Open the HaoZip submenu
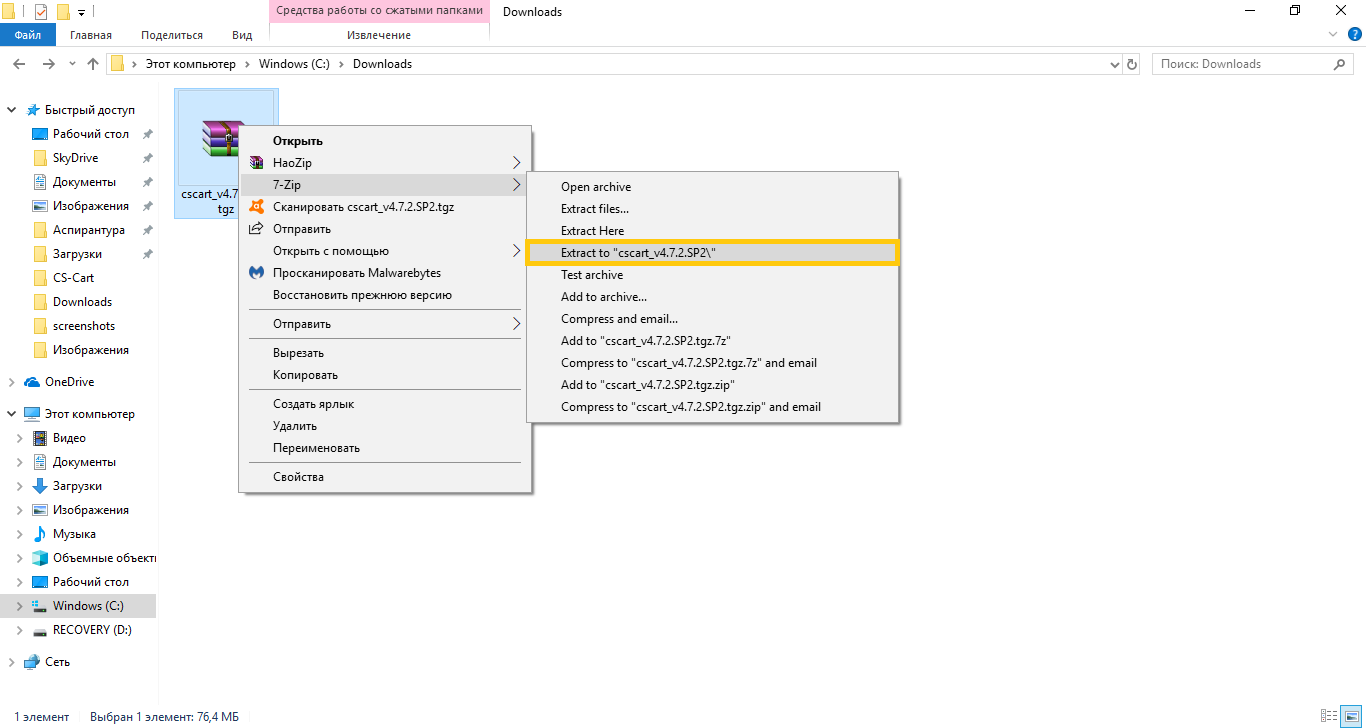Screen dimensions: 1366x728 [x=383, y=163]
